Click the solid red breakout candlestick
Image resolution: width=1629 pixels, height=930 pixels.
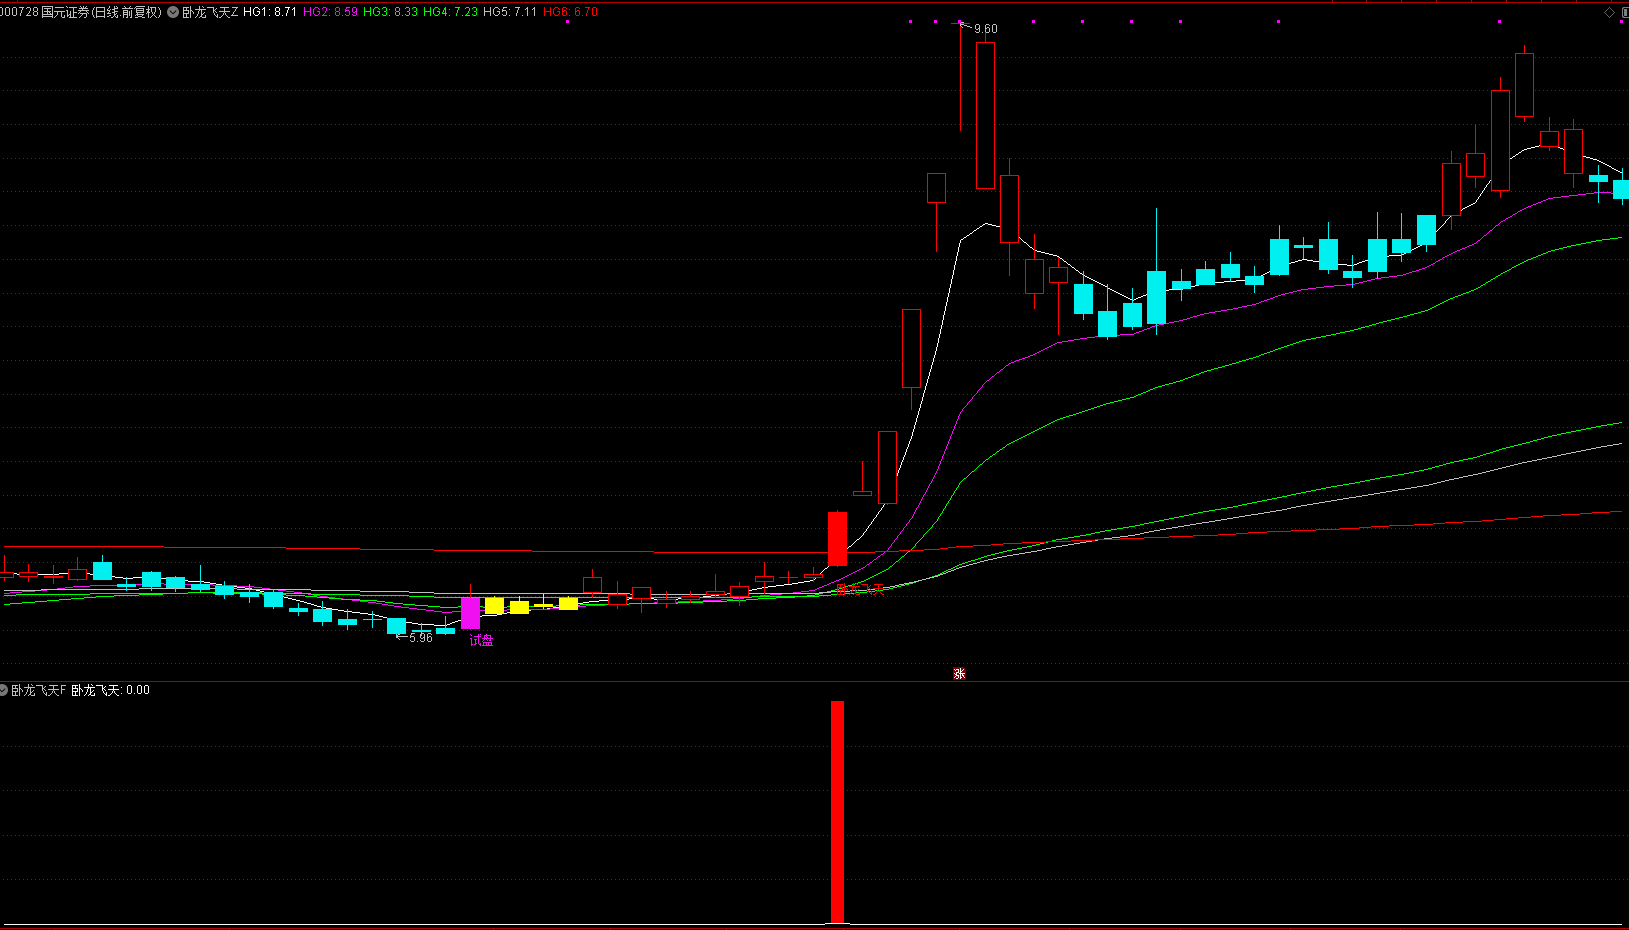pos(837,538)
